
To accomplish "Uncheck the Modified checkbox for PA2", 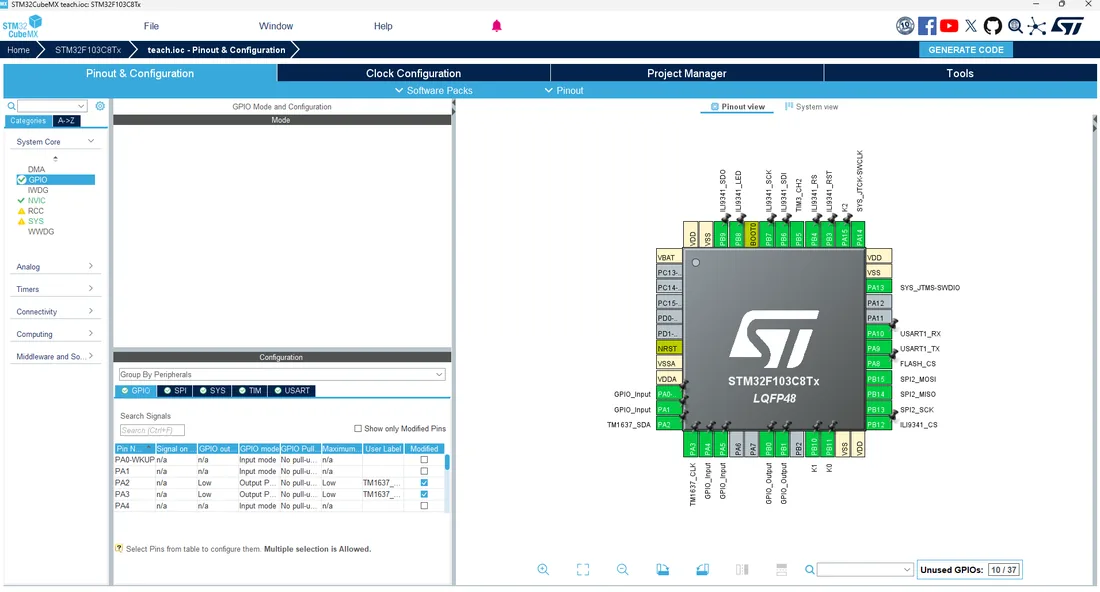I will tap(424, 483).
